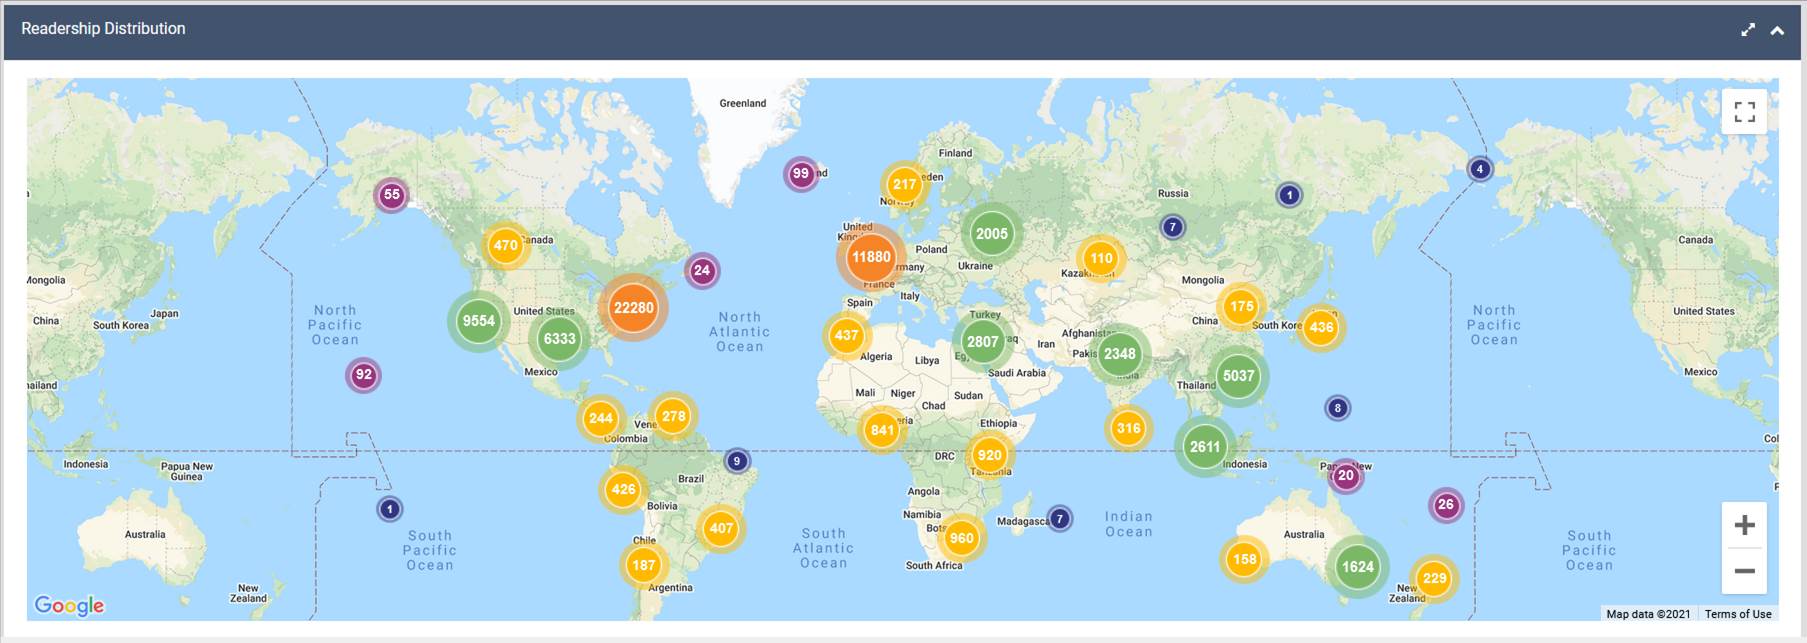1807x643 pixels.
Task: Select the purple 55 cluster in Alaska
Action: [391, 195]
